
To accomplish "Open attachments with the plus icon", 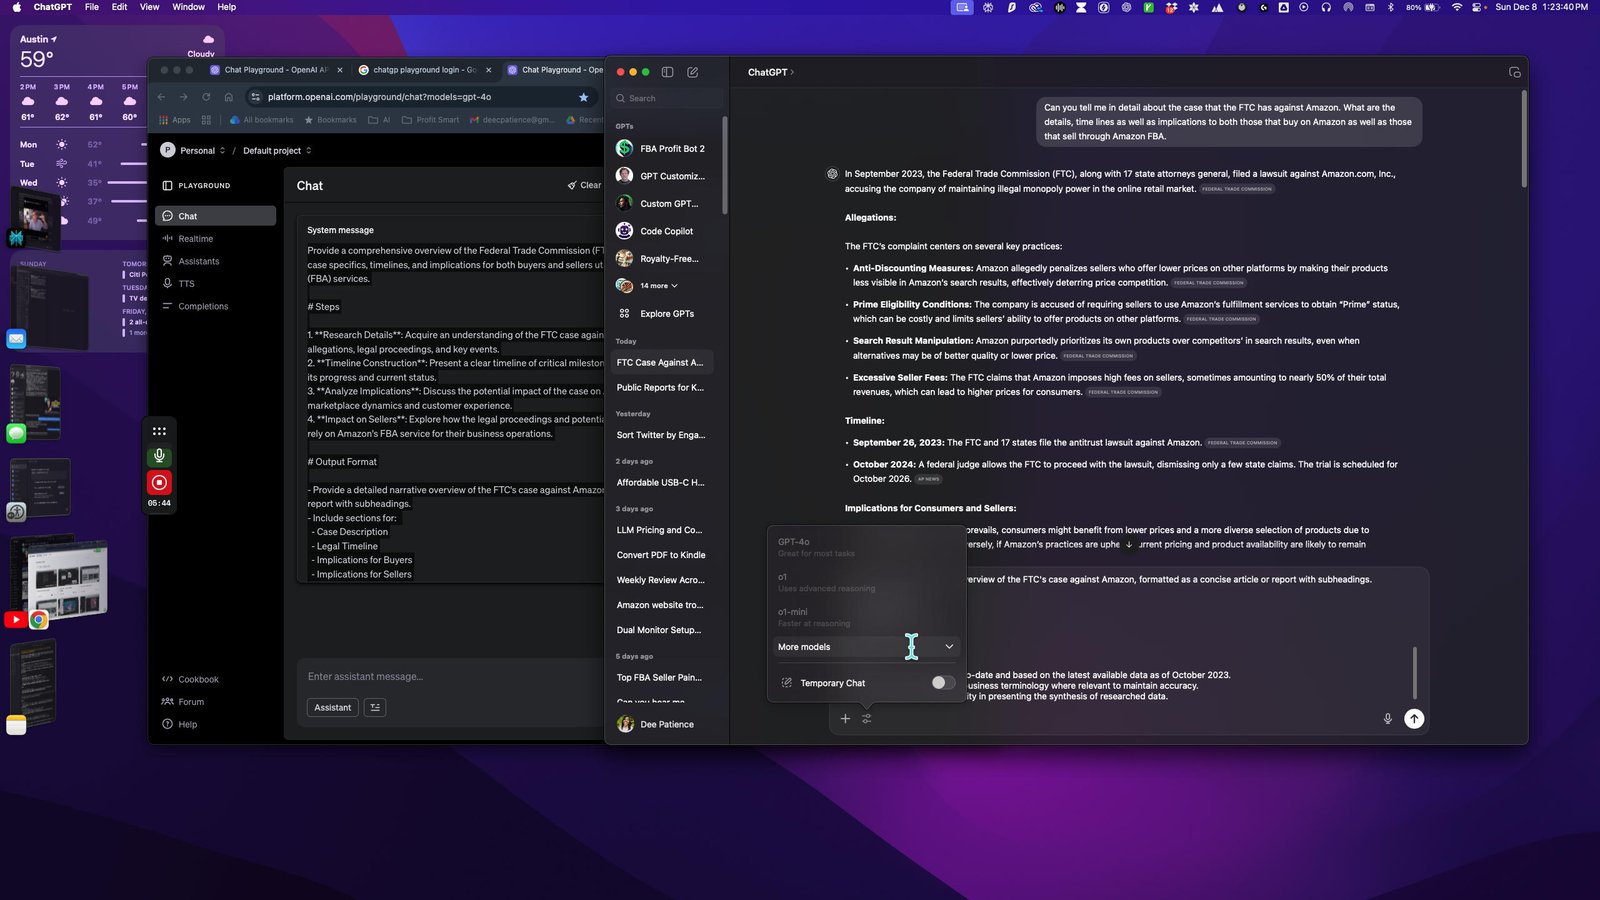I will [x=845, y=719].
